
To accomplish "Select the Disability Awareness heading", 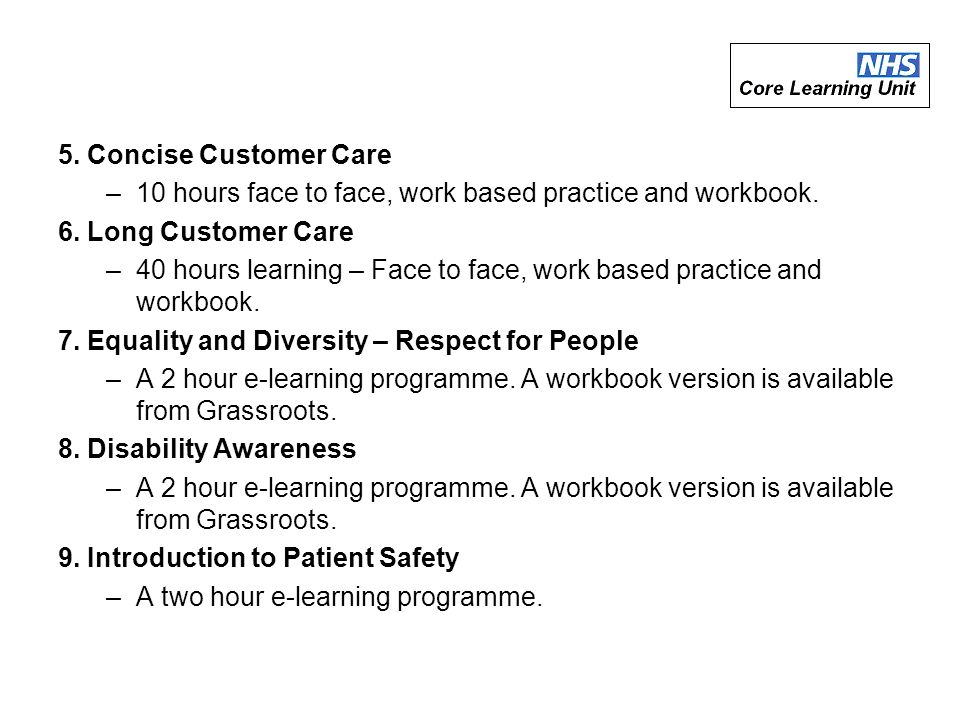I will [x=207, y=449].
